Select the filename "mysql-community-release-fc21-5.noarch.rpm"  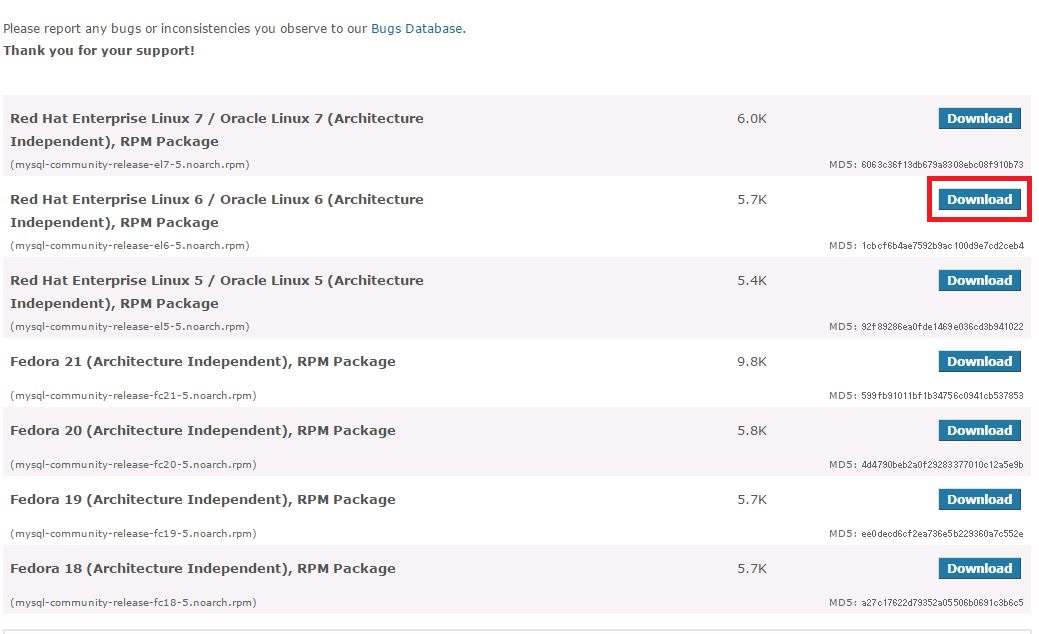tap(133, 396)
